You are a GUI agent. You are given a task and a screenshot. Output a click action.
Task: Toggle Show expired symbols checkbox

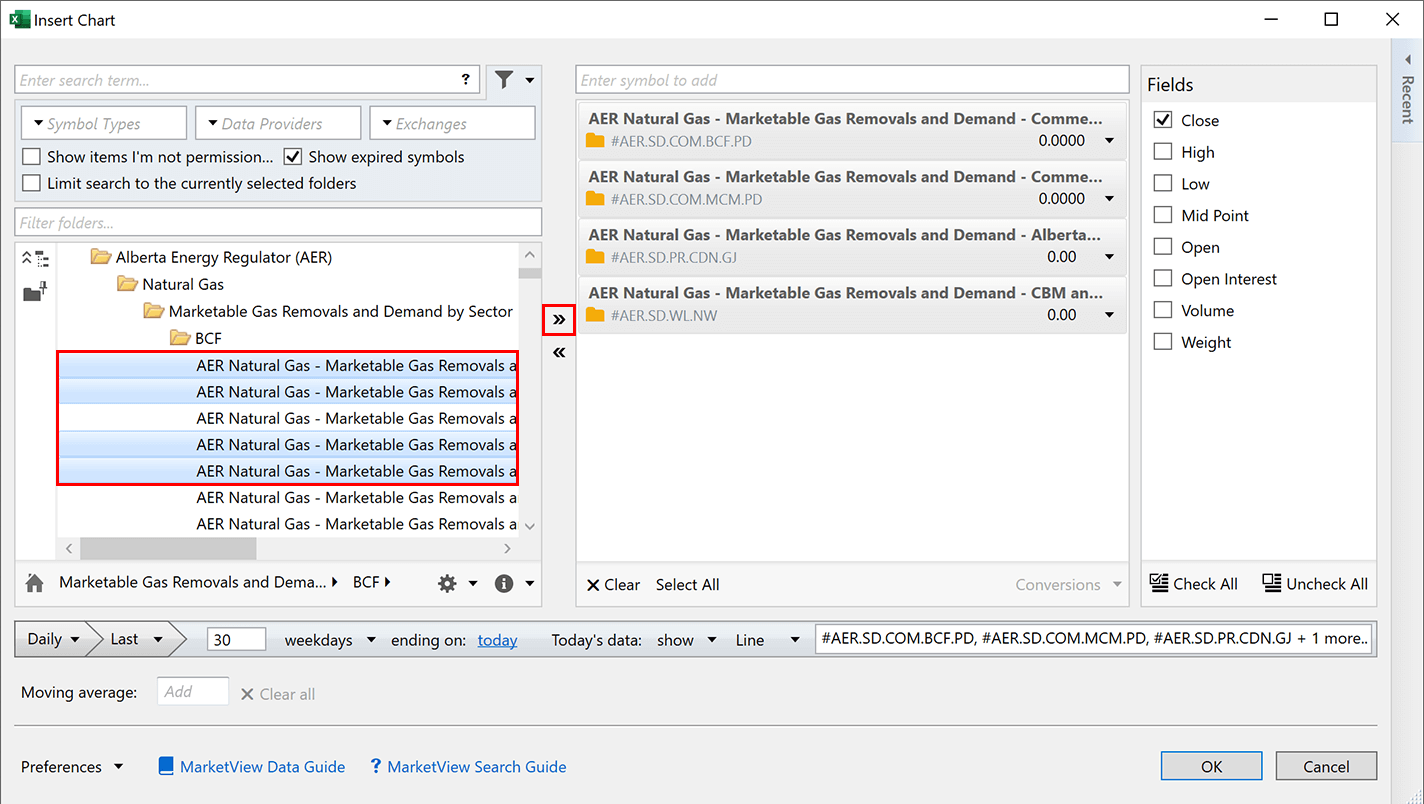(293, 157)
